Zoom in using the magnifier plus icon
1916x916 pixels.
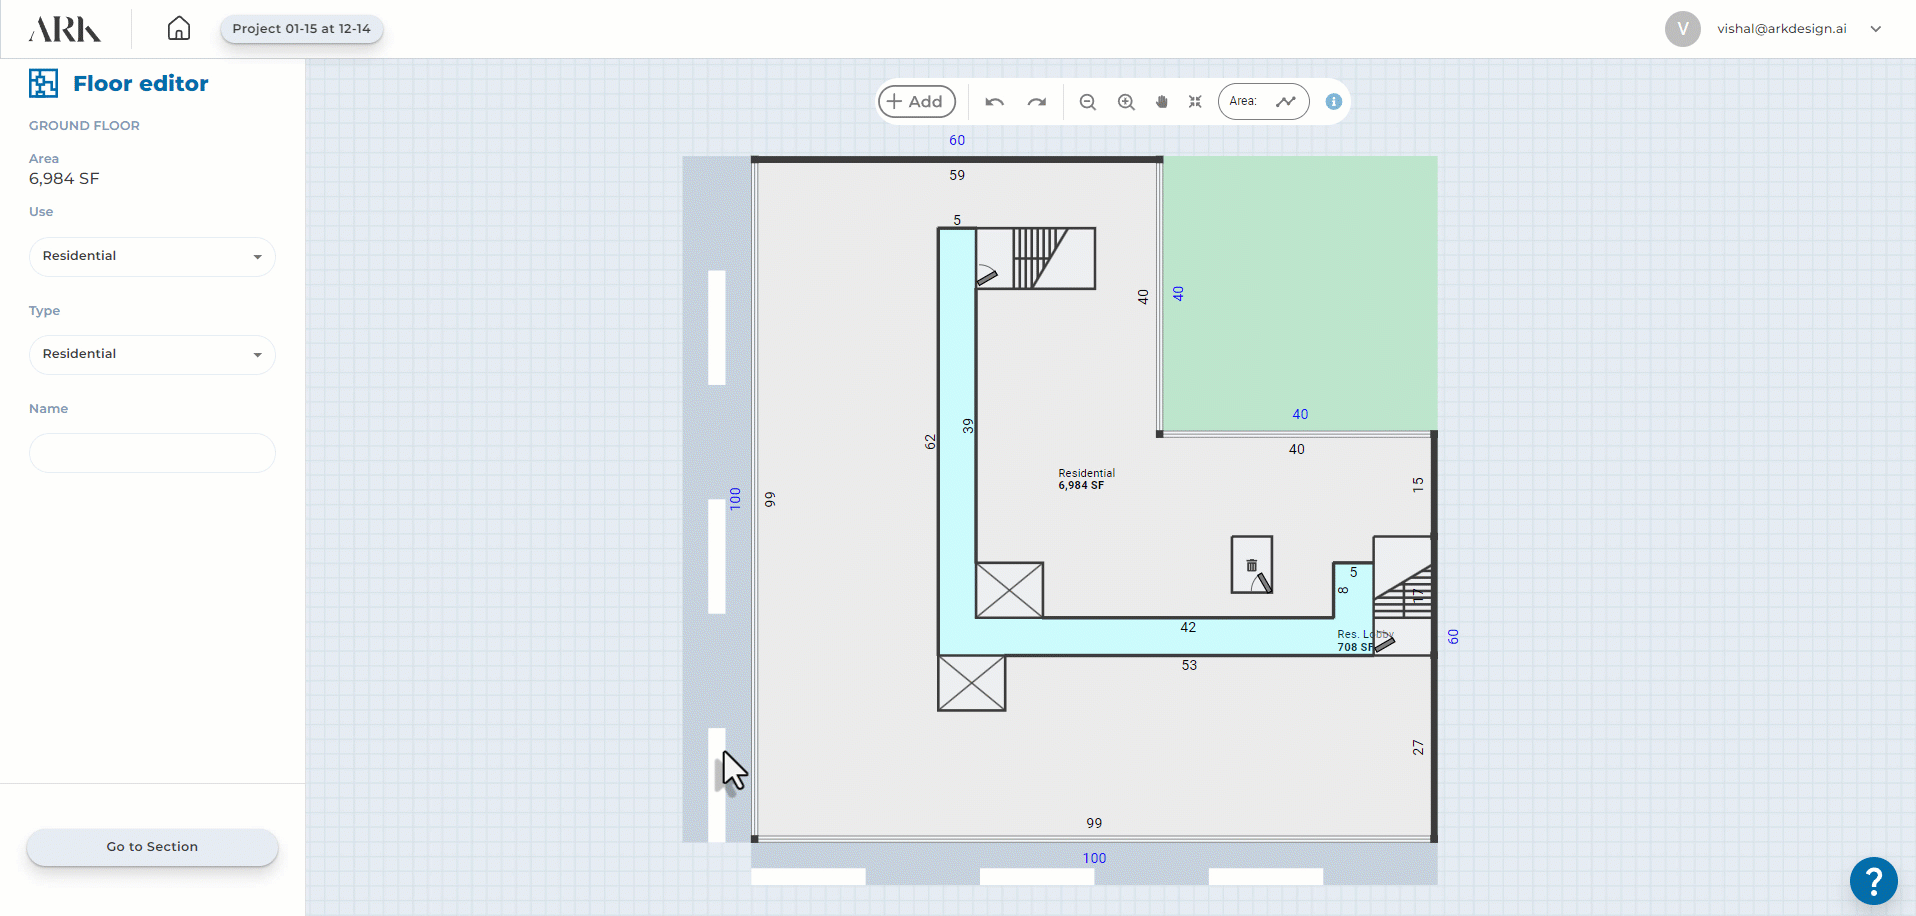coord(1126,102)
